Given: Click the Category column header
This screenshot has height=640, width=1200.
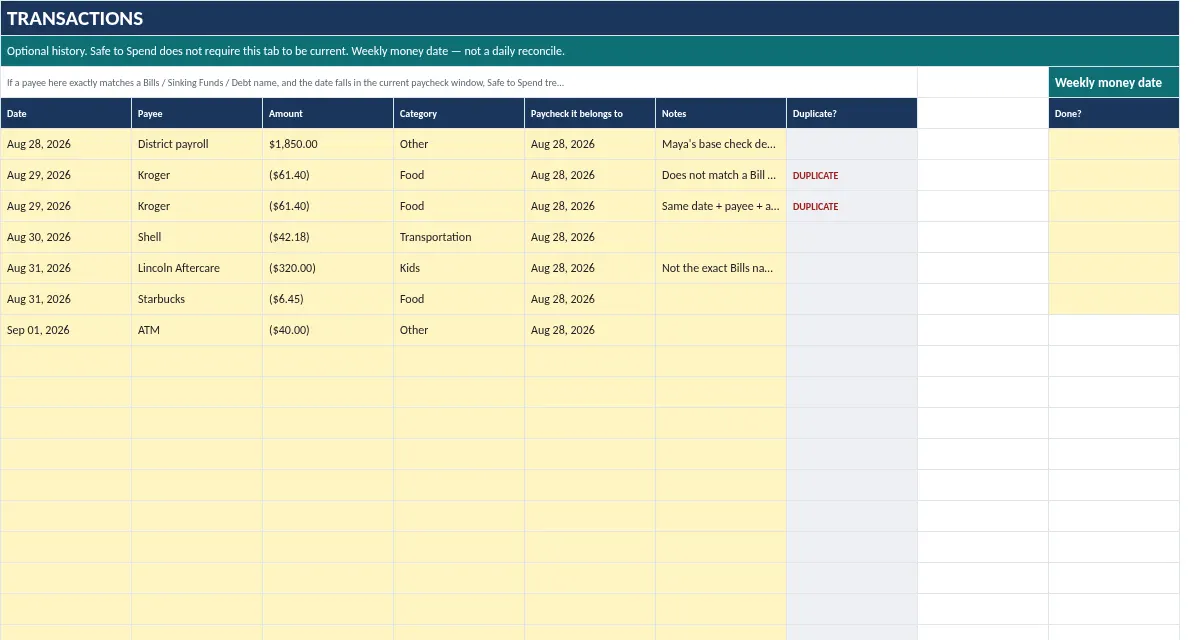Looking at the screenshot, I should point(459,114).
